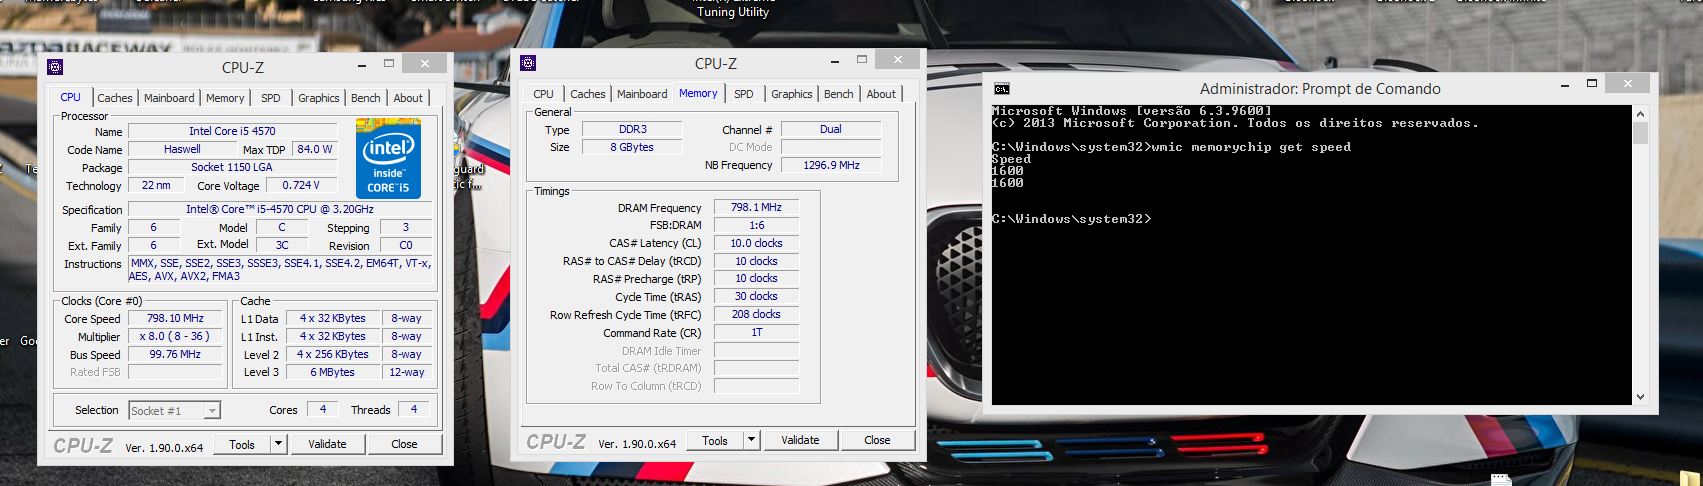Click the Socket 1150 LGA package value
Image resolution: width=1703 pixels, height=486 pixels.
(232, 167)
